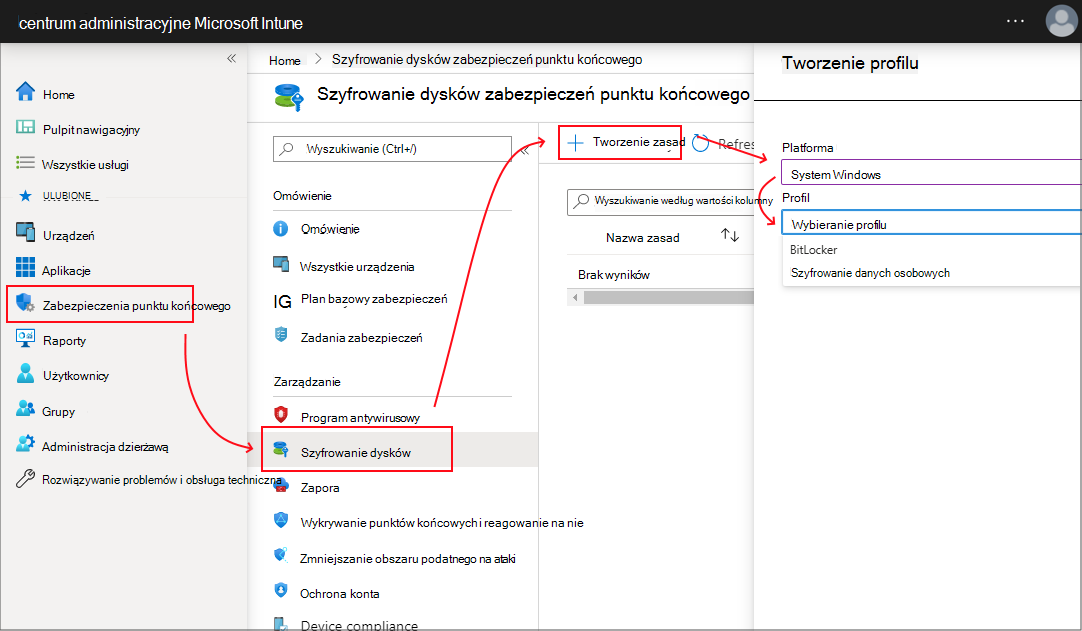Open Zadania zabezpieczeń label

pyautogui.click(x=362, y=338)
